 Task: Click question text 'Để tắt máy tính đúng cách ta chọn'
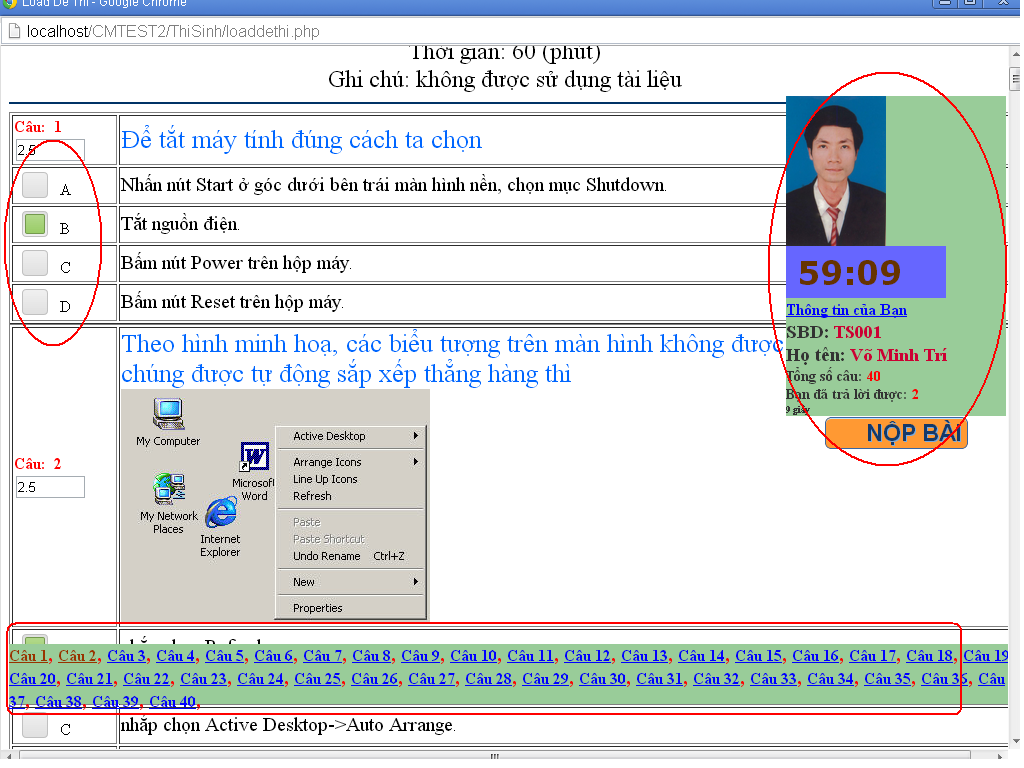click(301, 140)
